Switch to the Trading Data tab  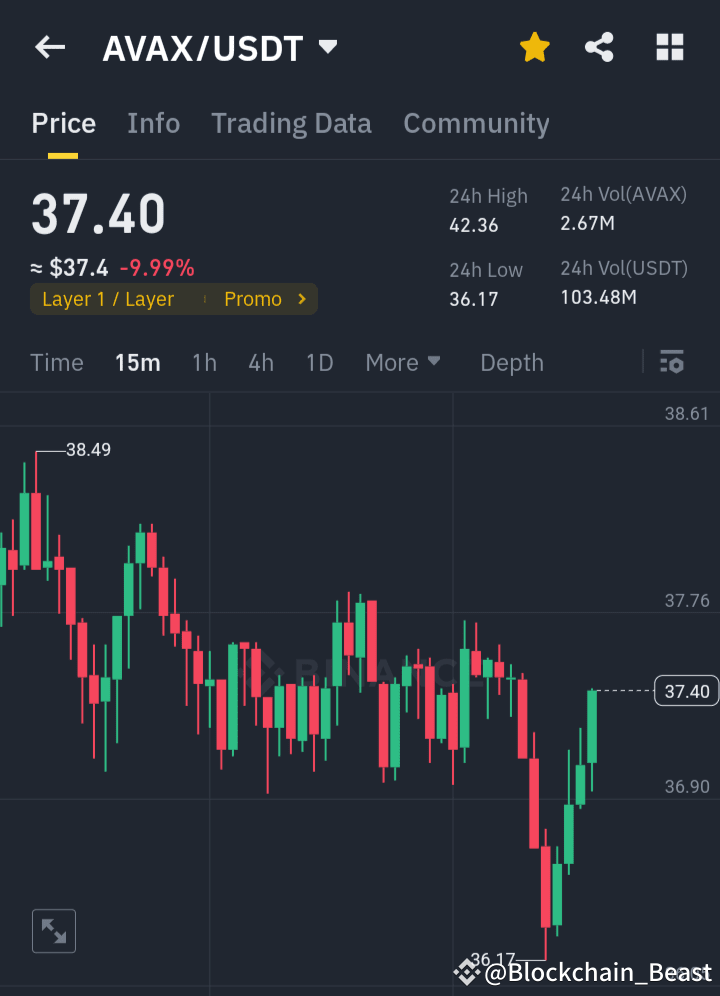point(291,123)
